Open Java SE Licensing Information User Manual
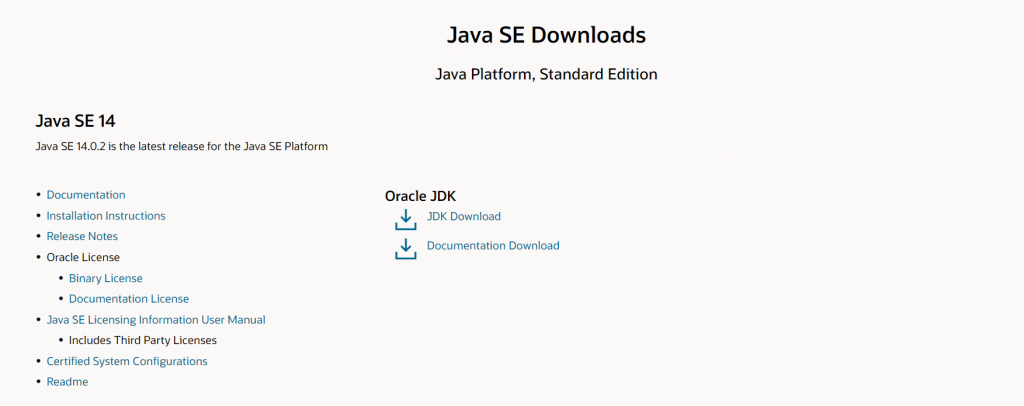 (x=156, y=320)
